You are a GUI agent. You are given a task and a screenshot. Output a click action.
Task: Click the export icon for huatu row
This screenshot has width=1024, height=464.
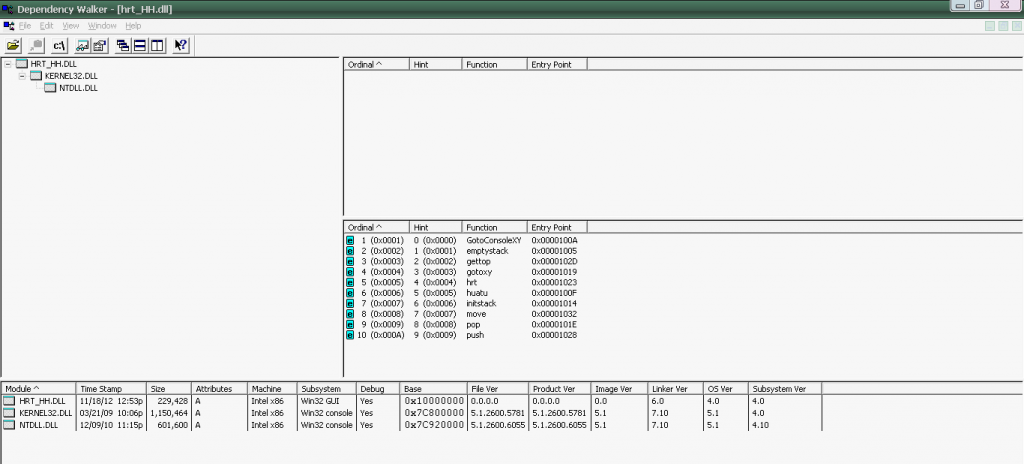point(350,293)
